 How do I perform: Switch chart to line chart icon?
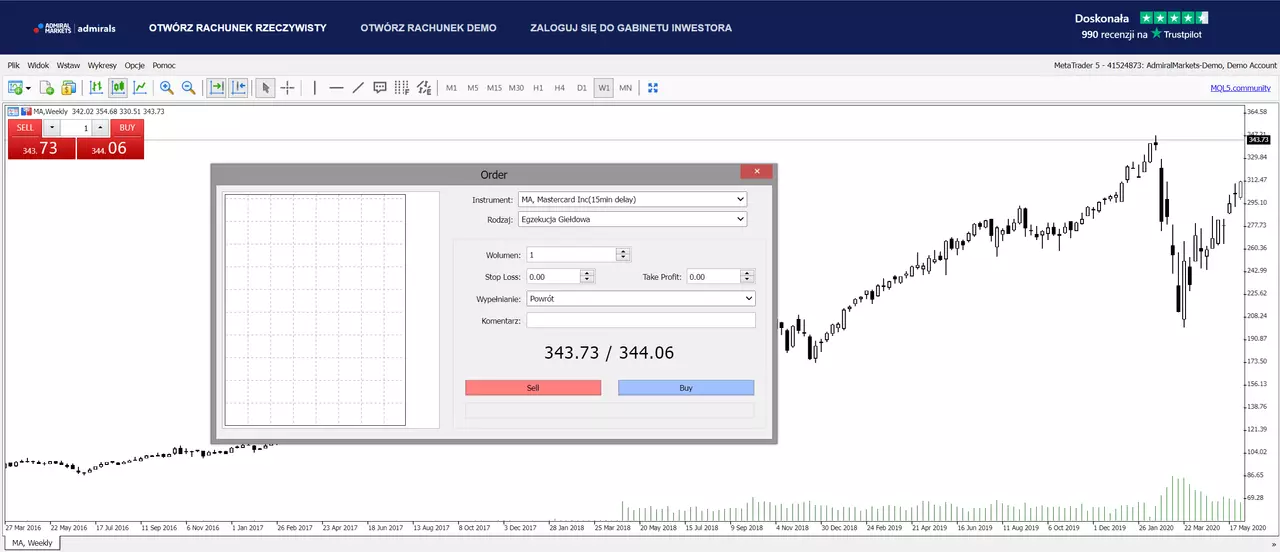pos(140,88)
